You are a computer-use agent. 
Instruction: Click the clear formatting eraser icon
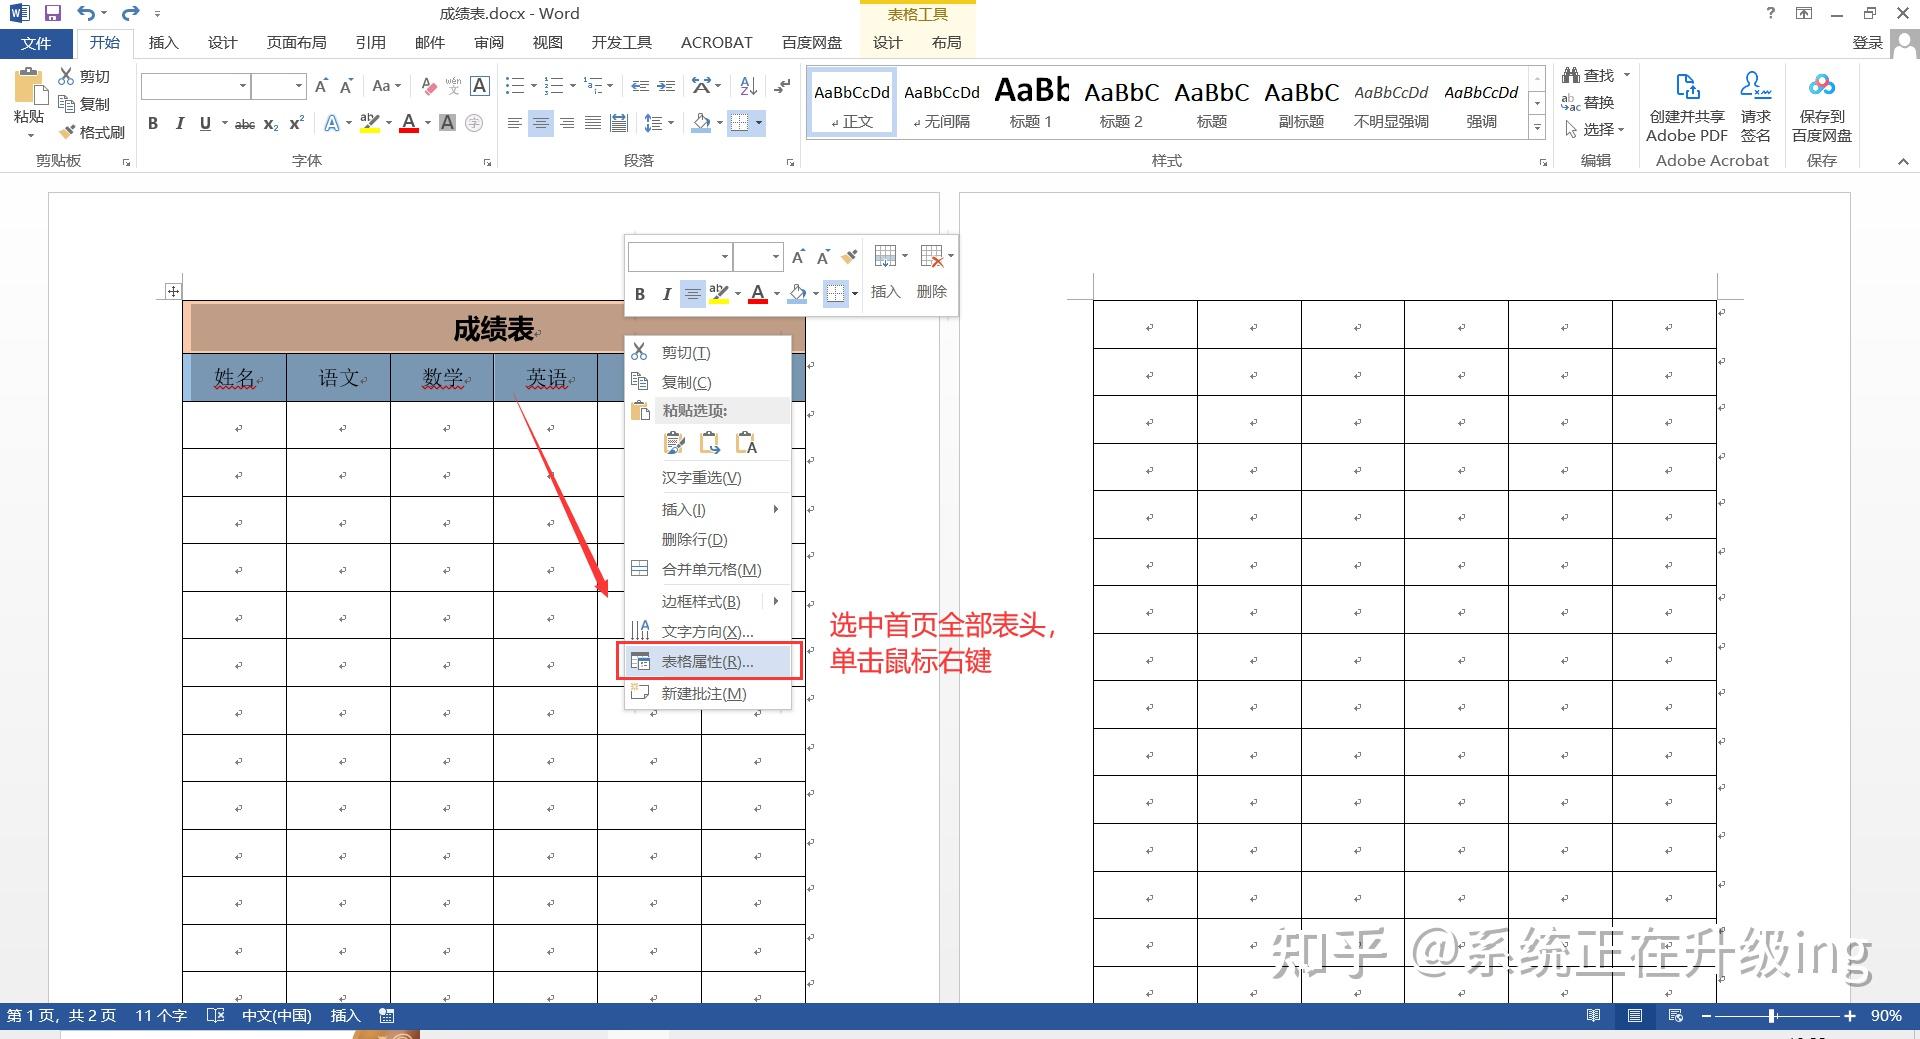(x=429, y=86)
